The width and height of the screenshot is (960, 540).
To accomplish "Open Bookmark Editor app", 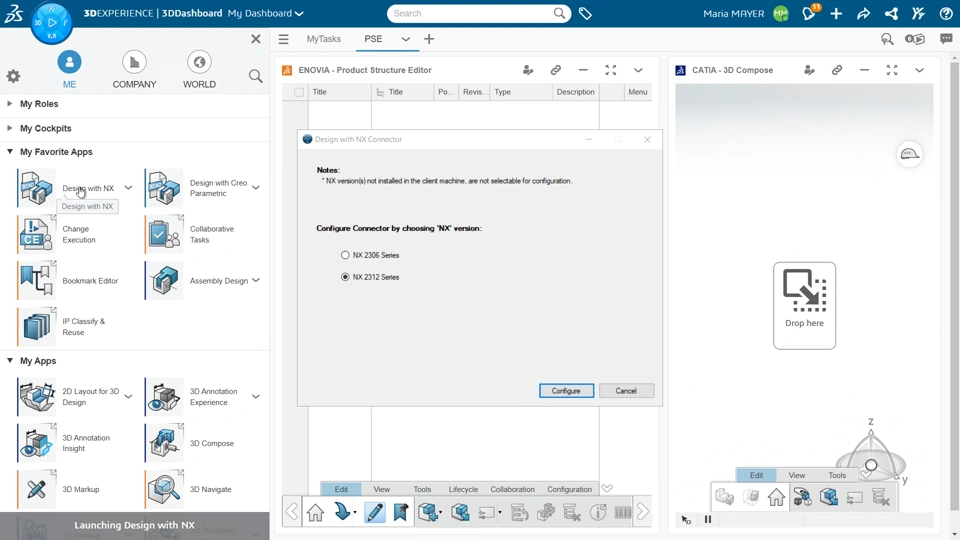I will pos(37,280).
